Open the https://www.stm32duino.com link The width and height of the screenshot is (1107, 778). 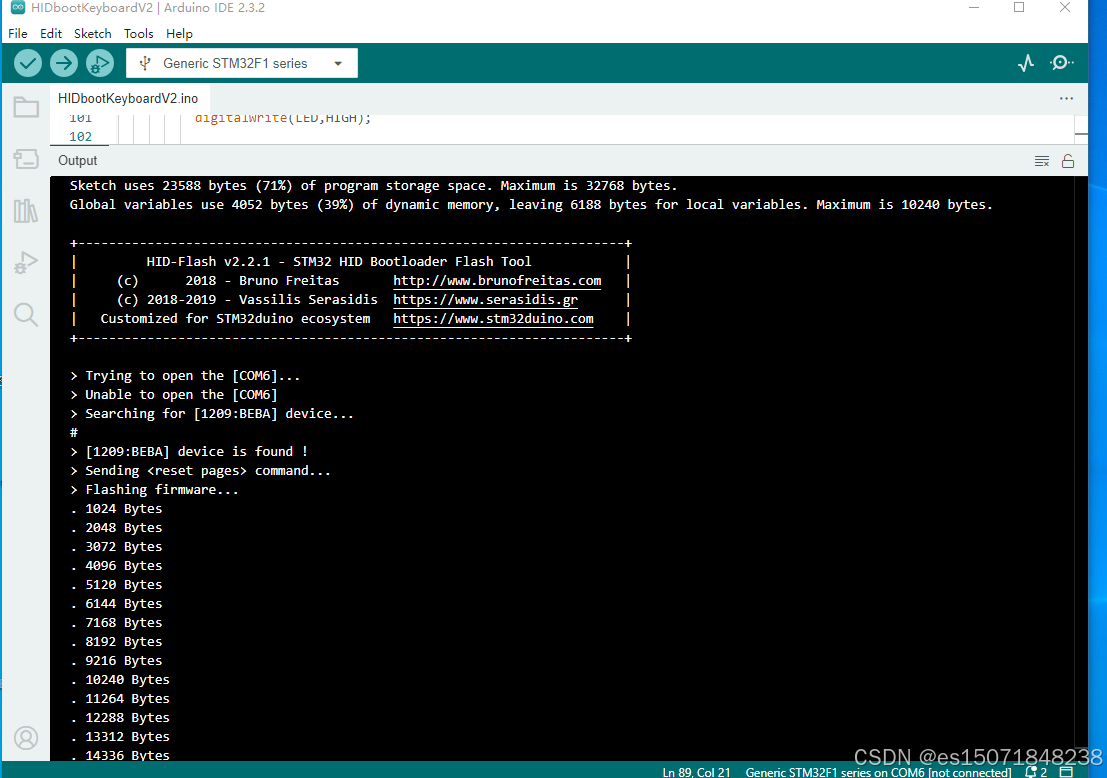(x=493, y=318)
